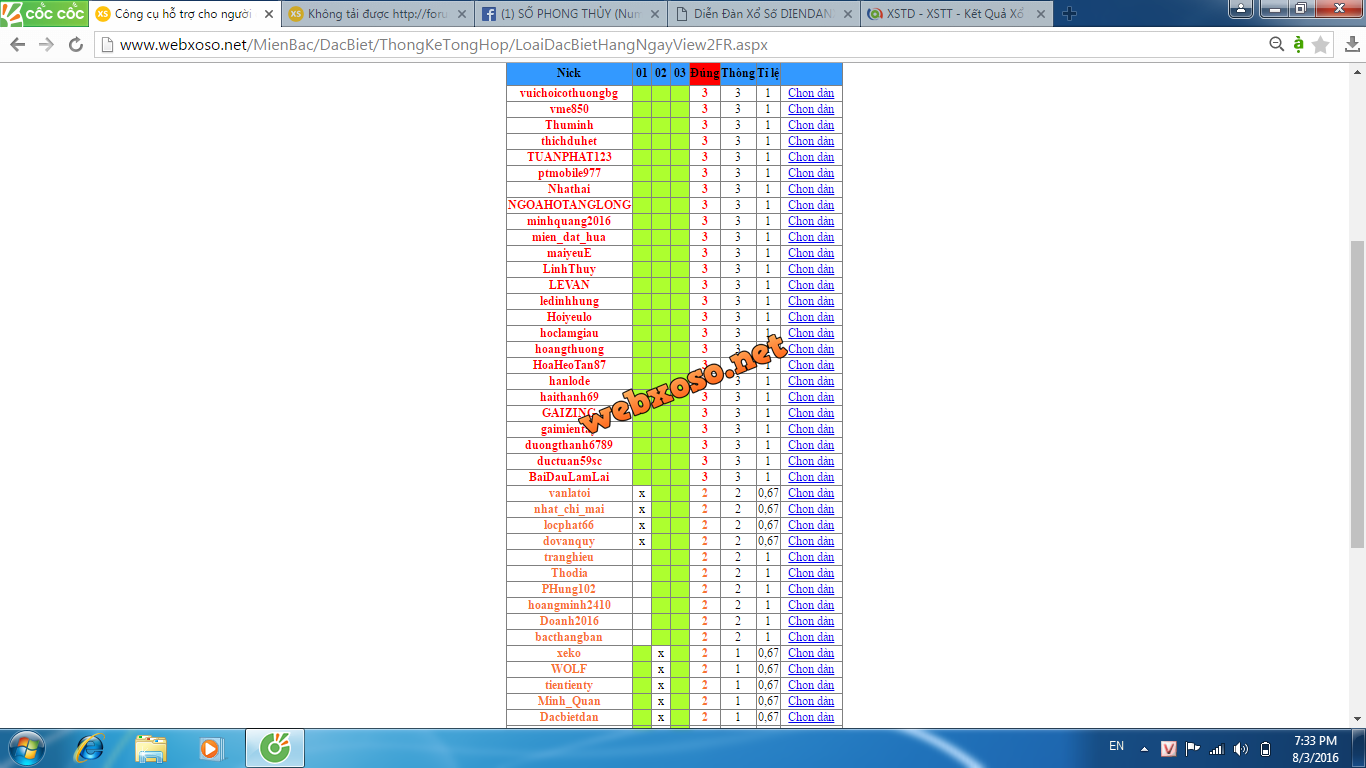The height and width of the screenshot is (768, 1366).
Task: Click nick 'bacthangban' in the table
Action: [x=569, y=637]
